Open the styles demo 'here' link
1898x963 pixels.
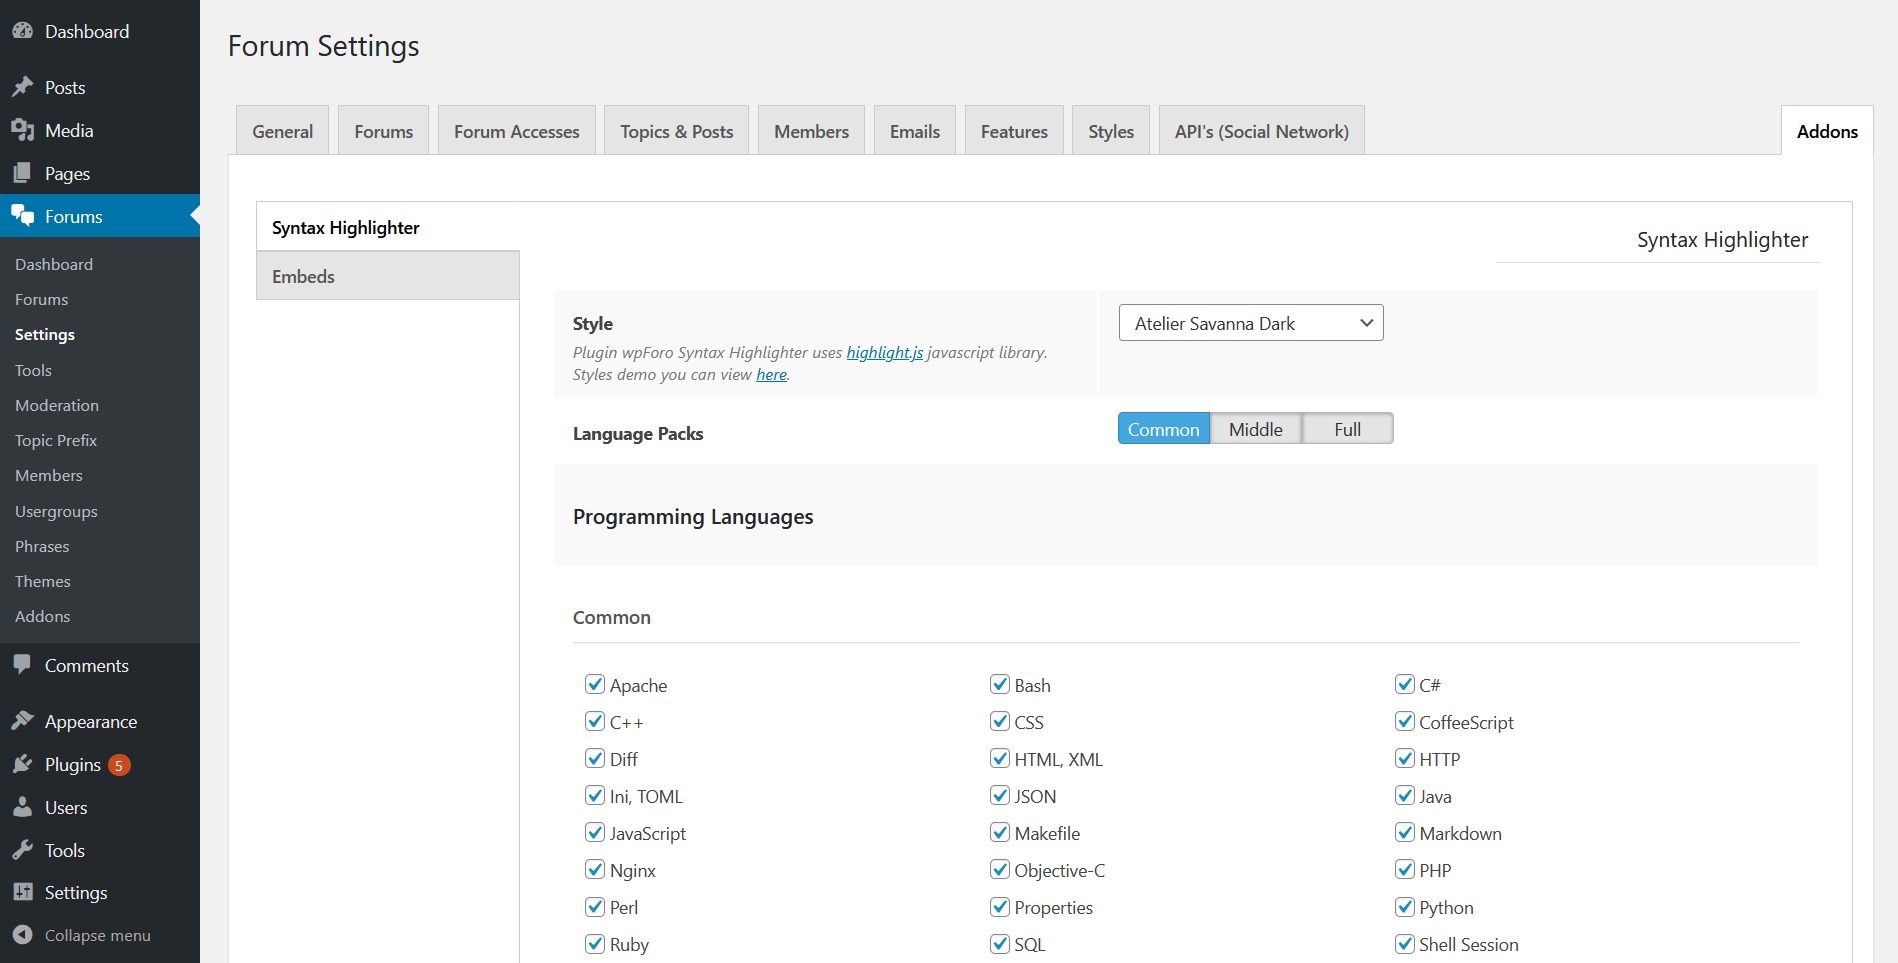(771, 374)
